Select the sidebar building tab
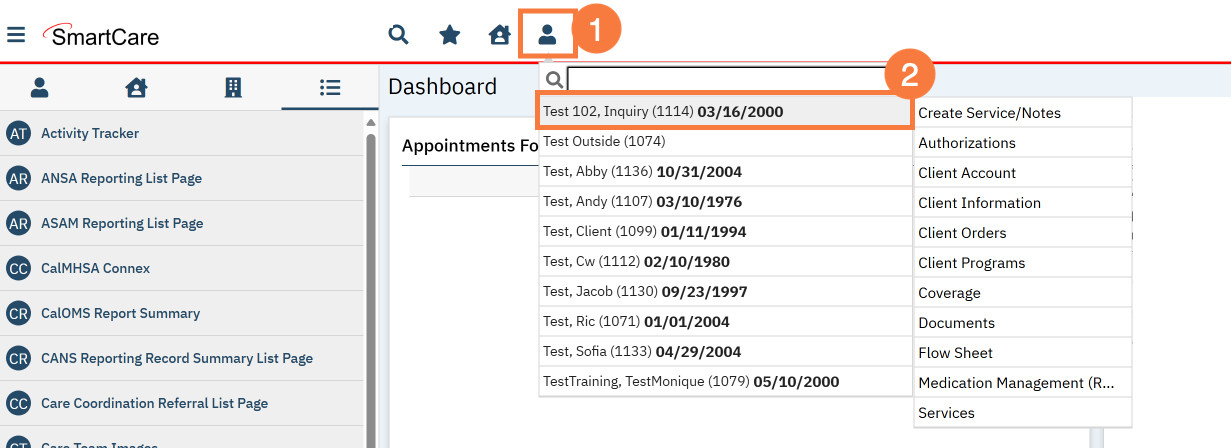 (x=233, y=88)
